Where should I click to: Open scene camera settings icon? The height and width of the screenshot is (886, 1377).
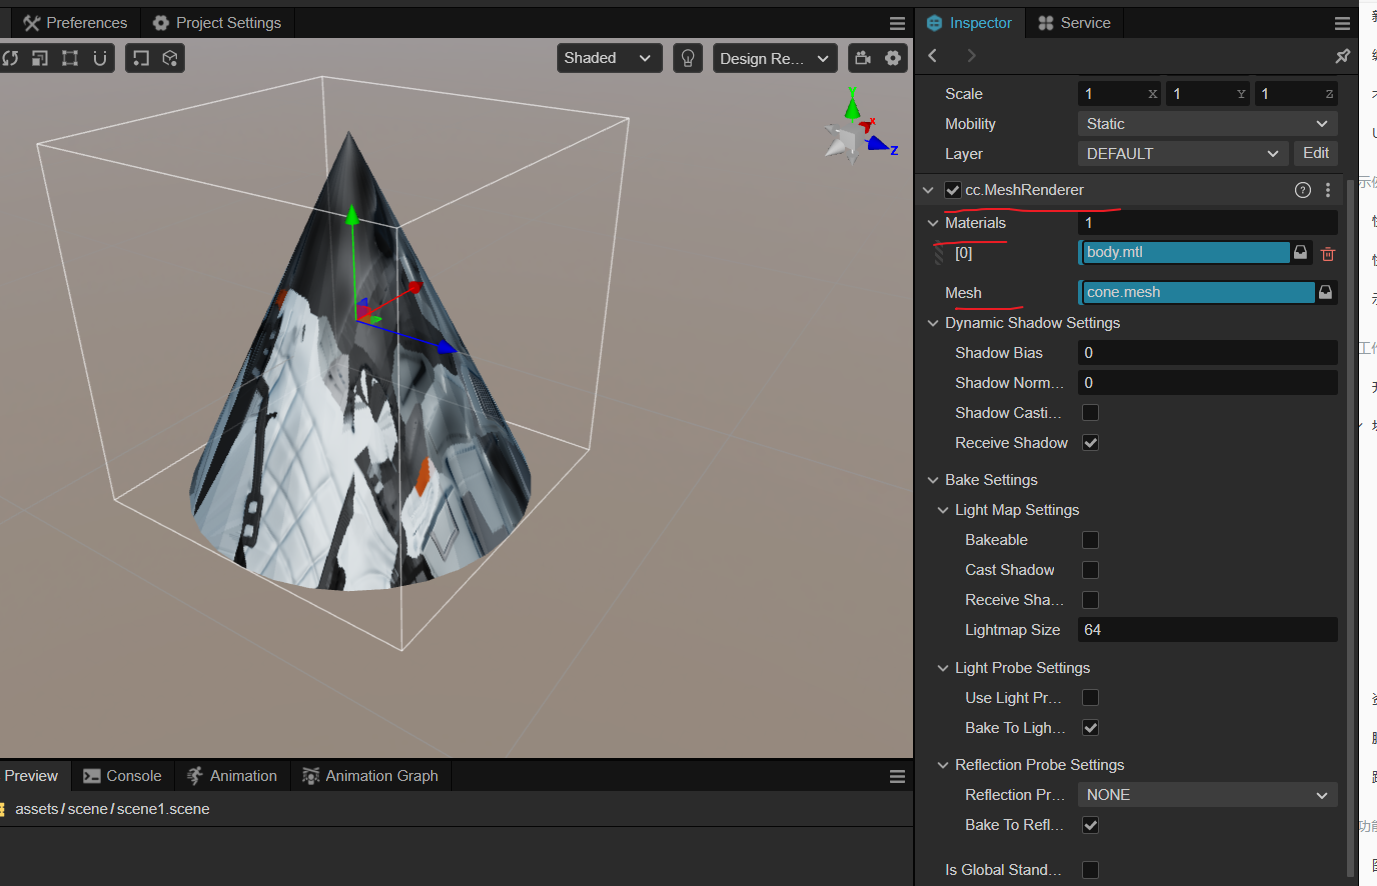click(863, 58)
